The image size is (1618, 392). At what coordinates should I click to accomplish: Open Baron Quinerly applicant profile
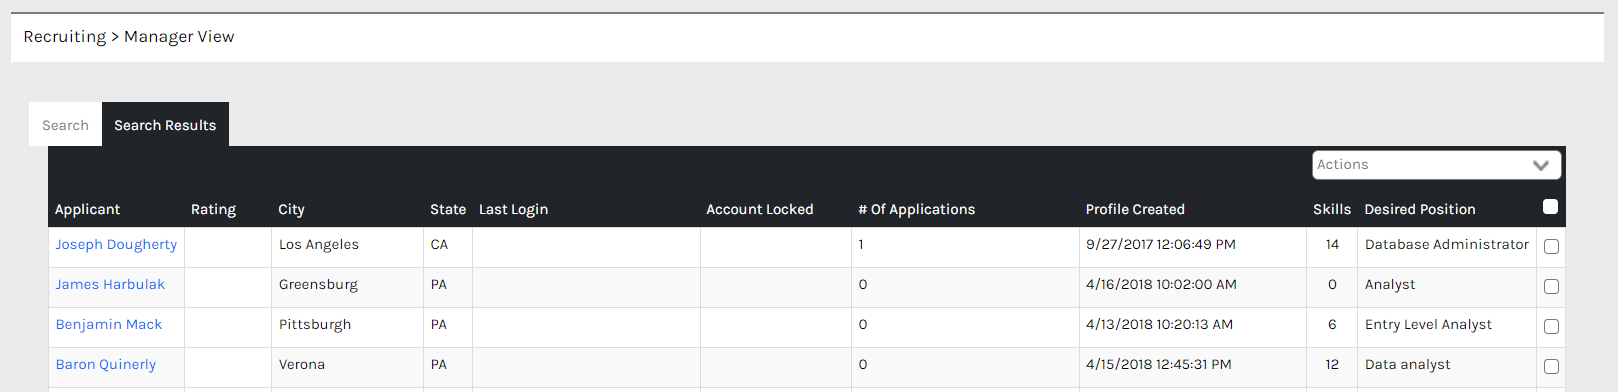pos(106,365)
